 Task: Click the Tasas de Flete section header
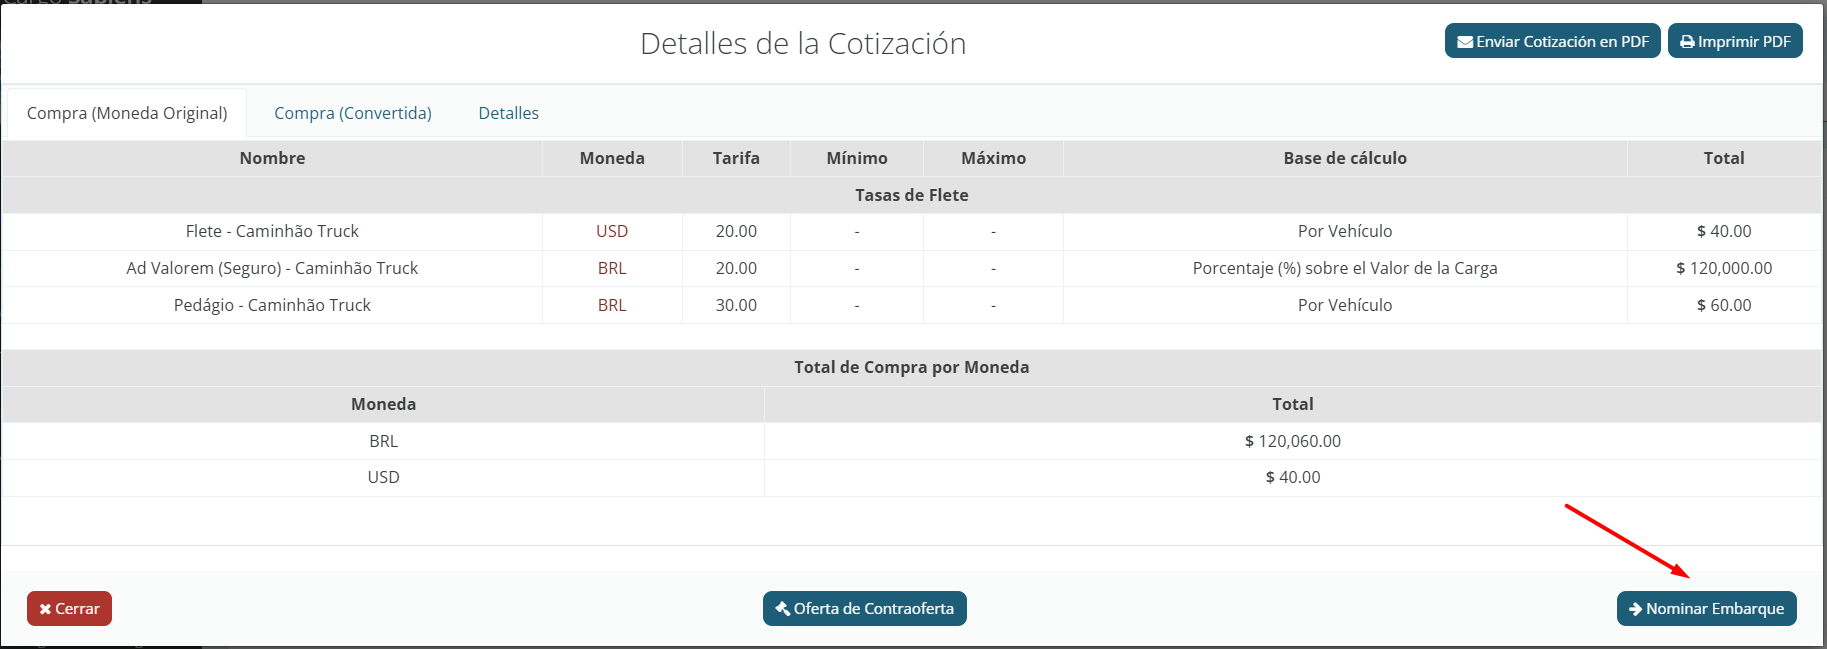click(x=911, y=195)
